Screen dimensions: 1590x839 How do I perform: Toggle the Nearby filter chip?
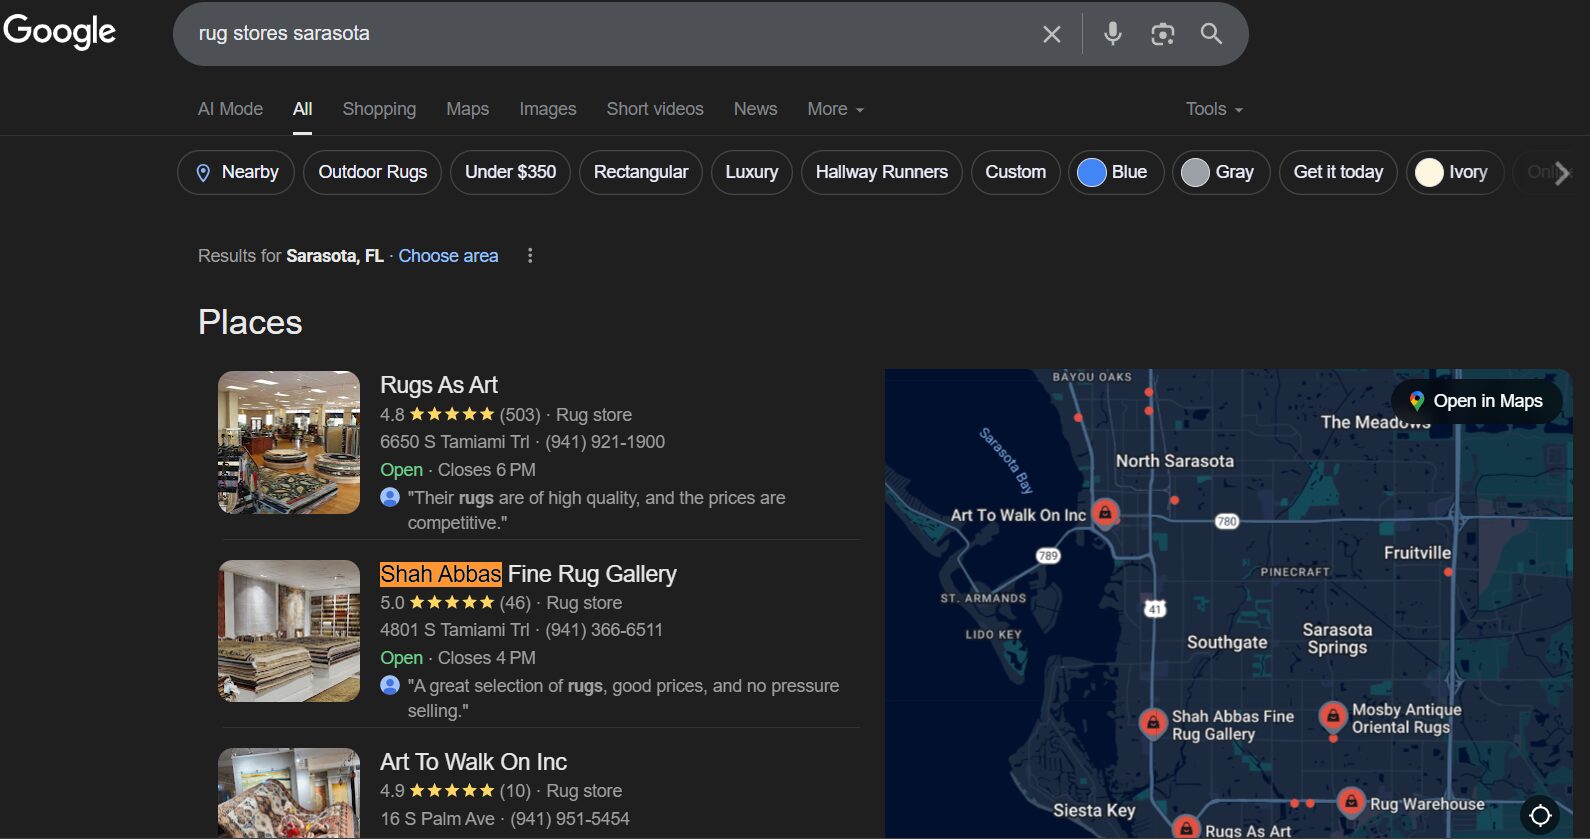coord(236,172)
